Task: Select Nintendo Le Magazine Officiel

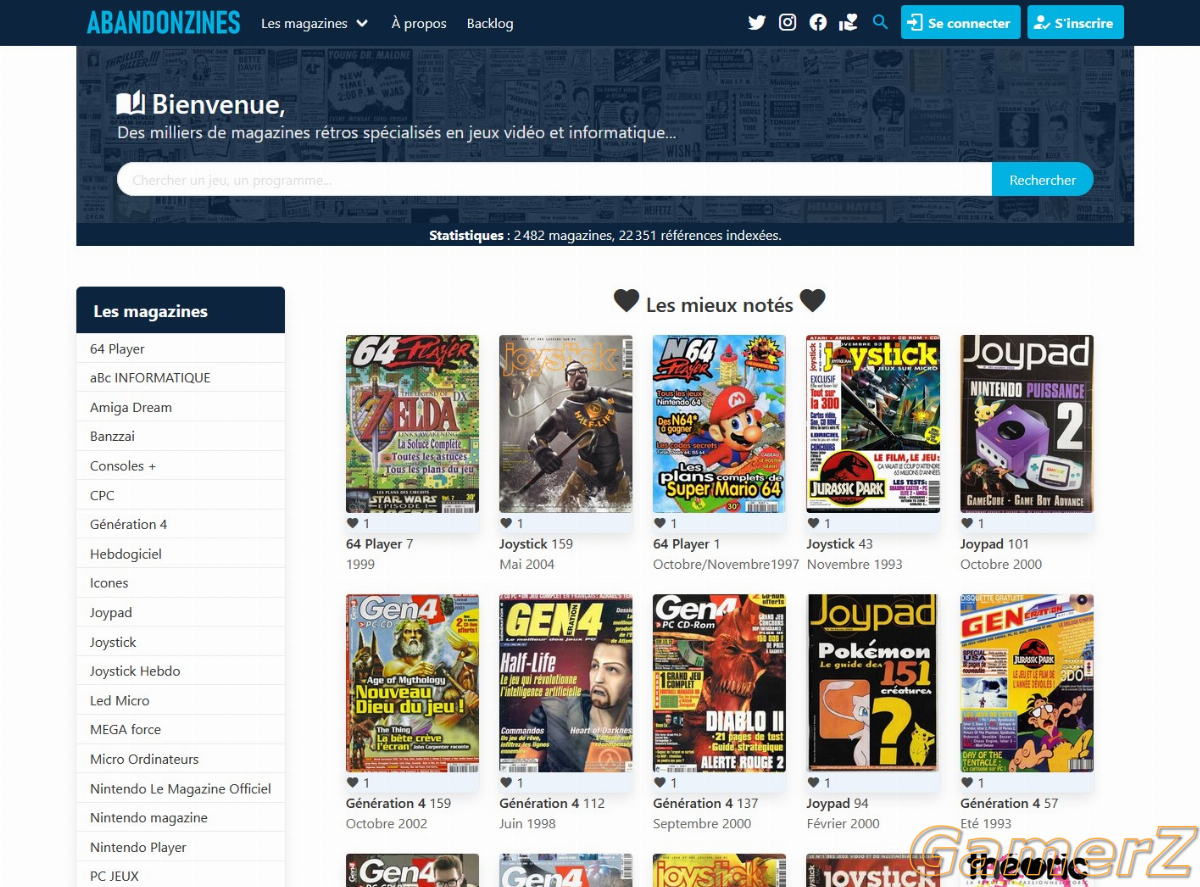Action: click(x=180, y=788)
